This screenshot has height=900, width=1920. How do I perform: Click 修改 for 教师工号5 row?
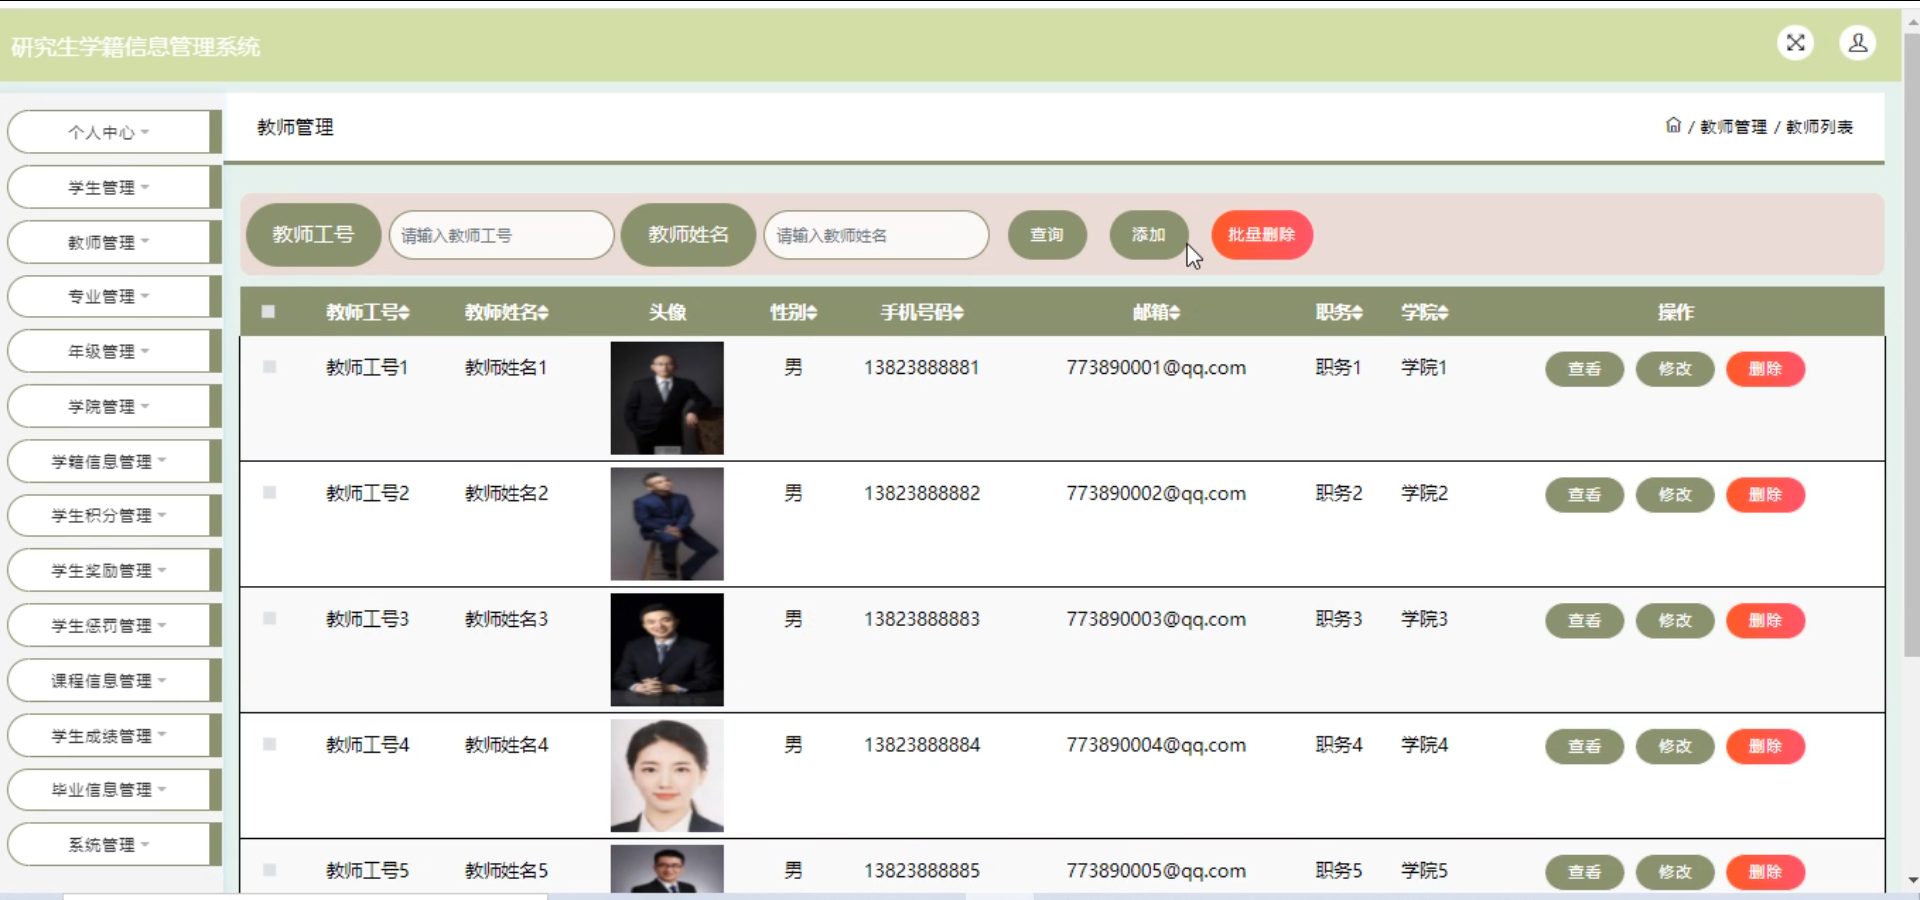click(1675, 872)
